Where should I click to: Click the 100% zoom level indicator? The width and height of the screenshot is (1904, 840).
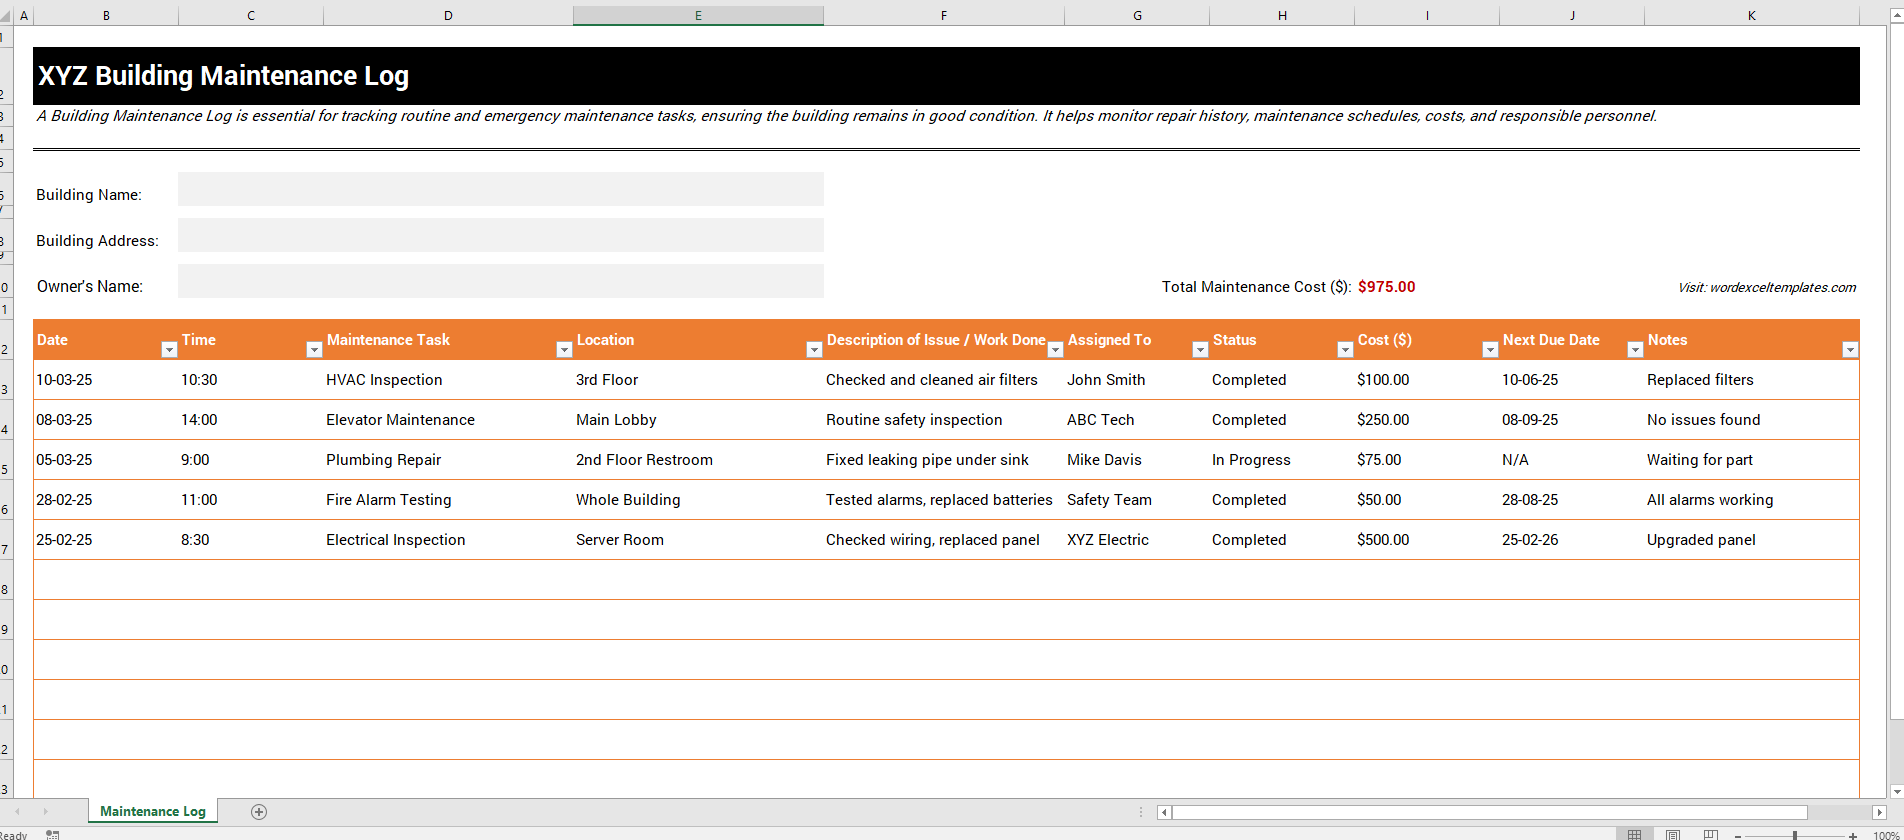coord(1886,835)
